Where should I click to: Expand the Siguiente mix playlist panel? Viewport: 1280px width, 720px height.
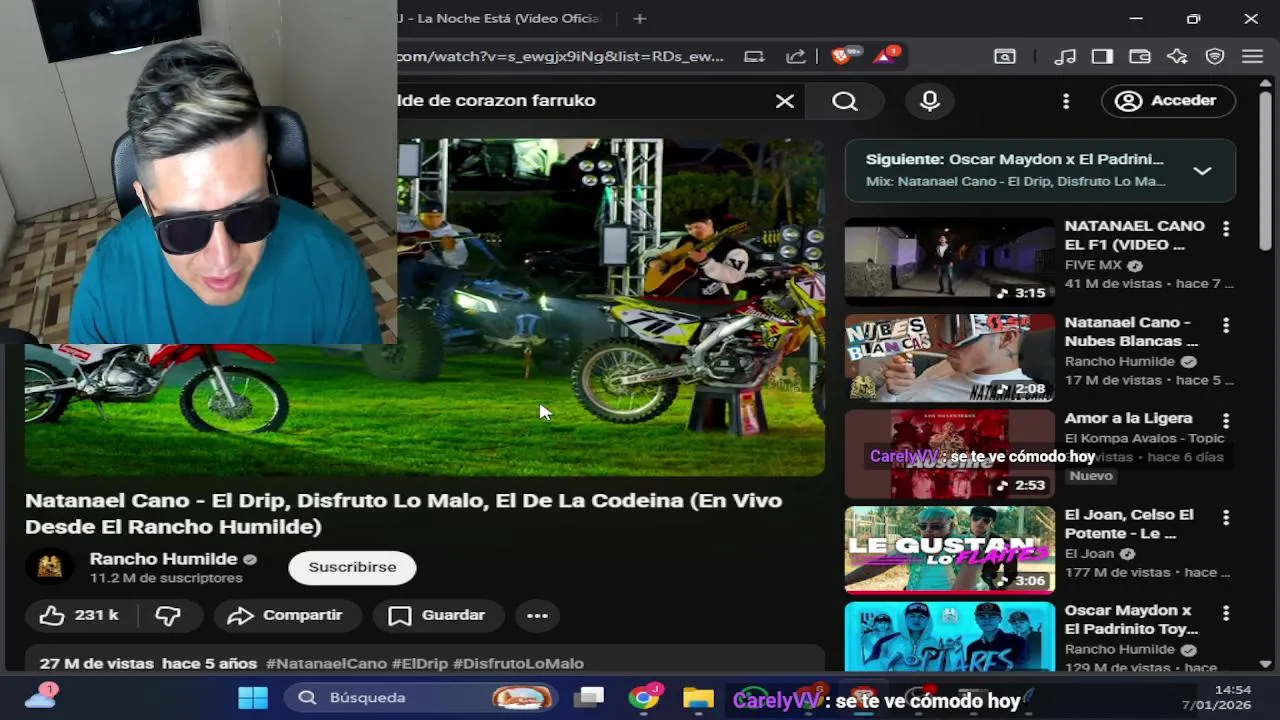pos(1202,171)
